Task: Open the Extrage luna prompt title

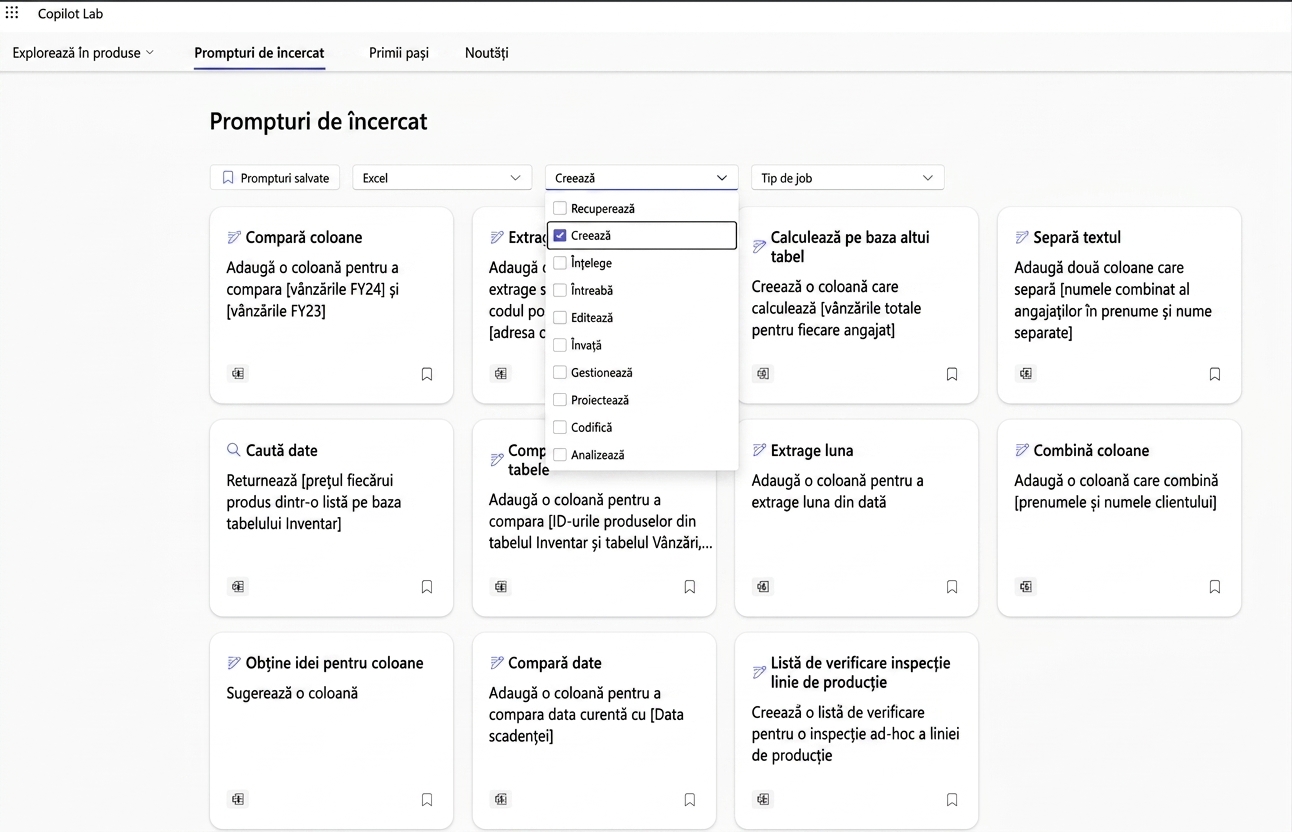Action: (x=812, y=450)
